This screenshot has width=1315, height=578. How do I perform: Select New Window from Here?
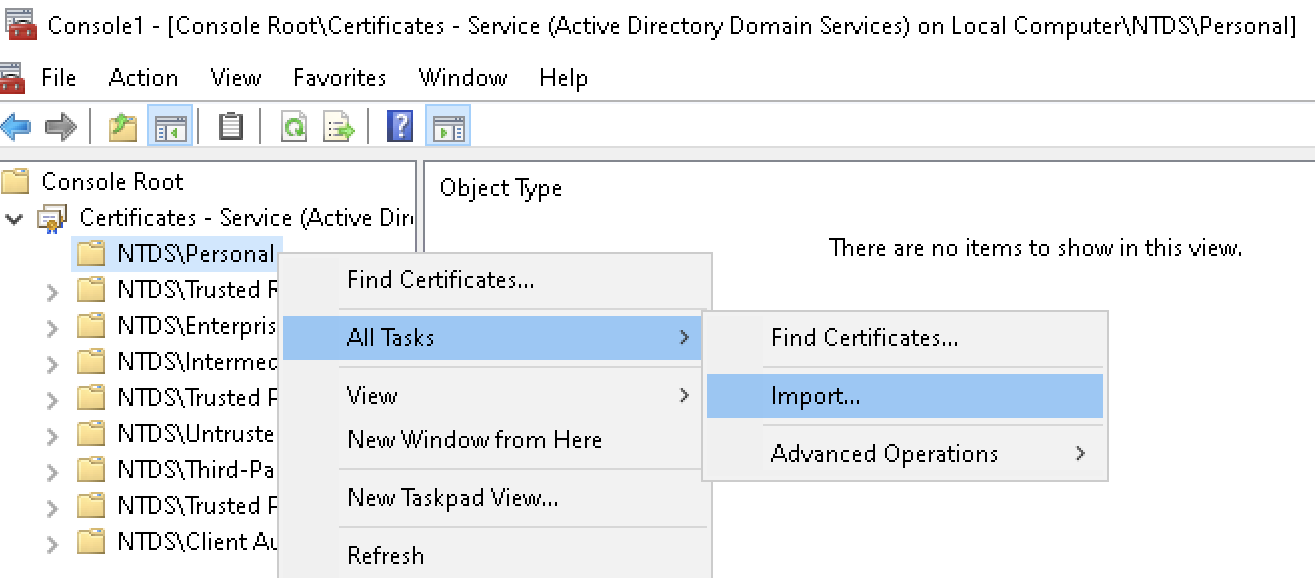tap(474, 440)
